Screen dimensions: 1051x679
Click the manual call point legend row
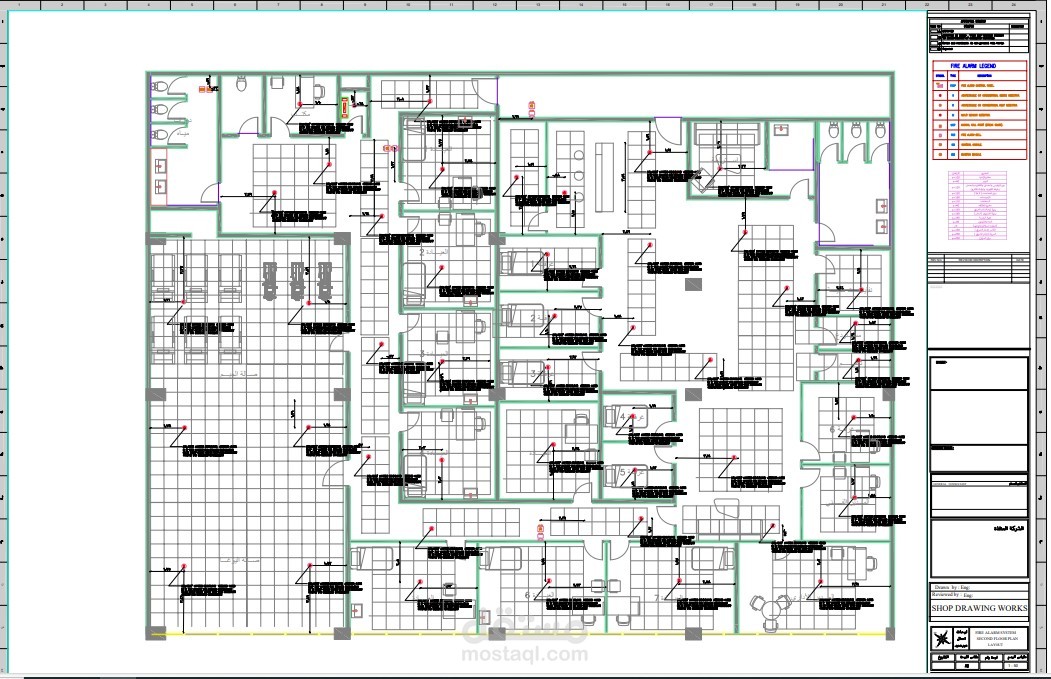point(980,125)
